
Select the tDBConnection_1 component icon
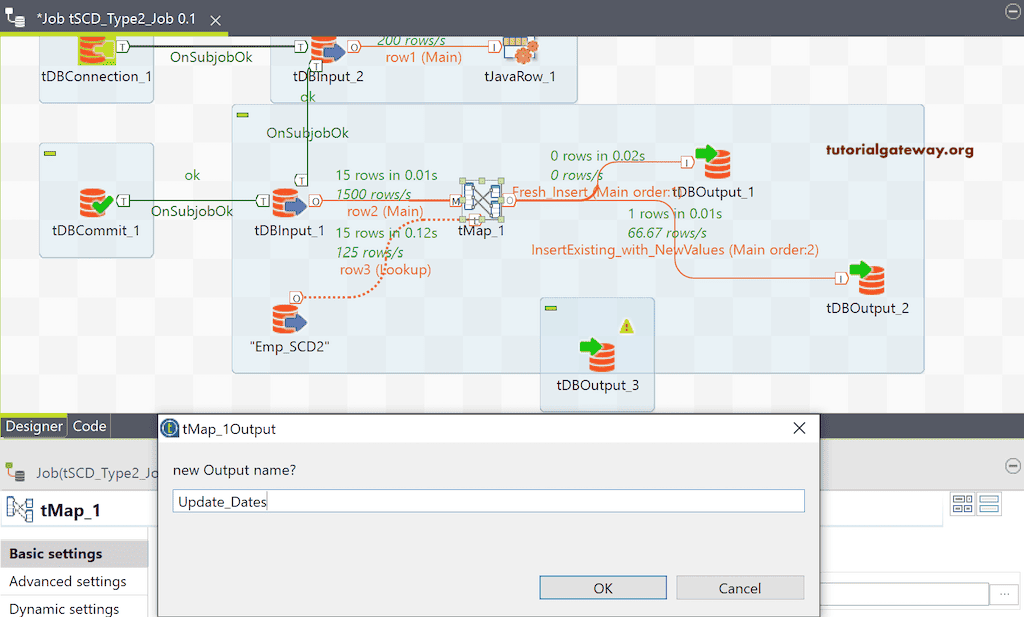pyautogui.click(x=96, y=48)
